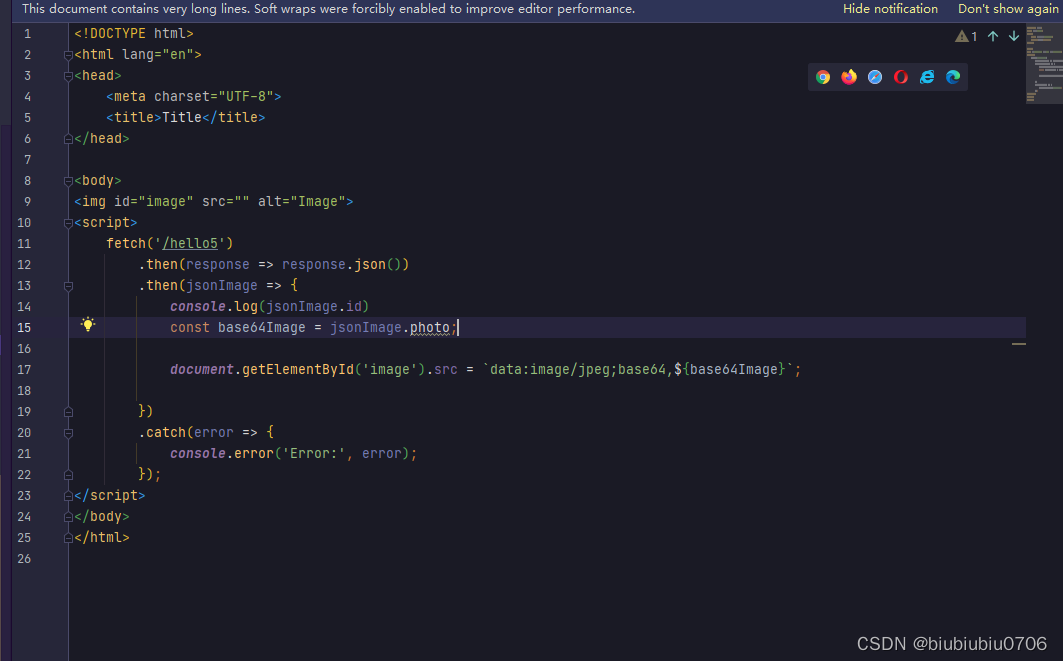Click the img tag on line 9

(214, 201)
